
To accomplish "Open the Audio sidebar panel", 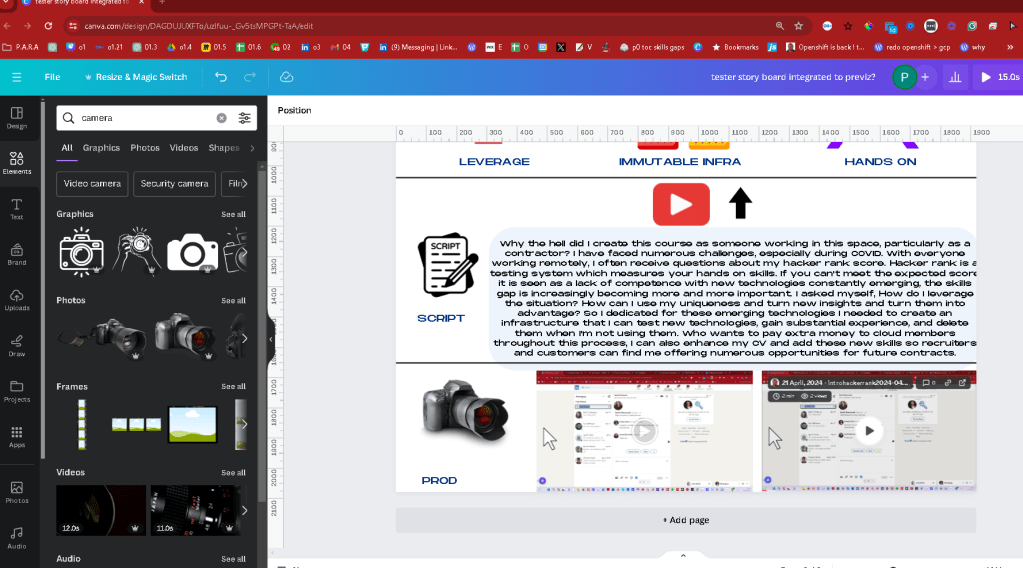I will (x=17, y=538).
